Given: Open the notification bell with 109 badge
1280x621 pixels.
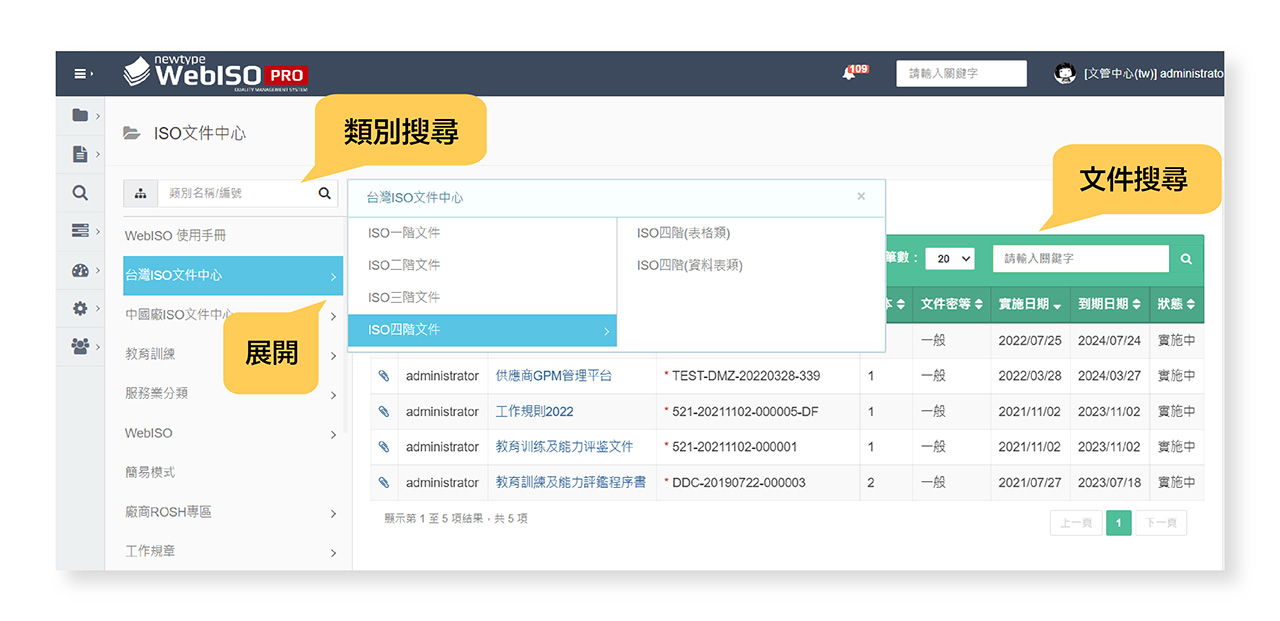Looking at the screenshot, I should pyautogui.click(x=849, y=74).
